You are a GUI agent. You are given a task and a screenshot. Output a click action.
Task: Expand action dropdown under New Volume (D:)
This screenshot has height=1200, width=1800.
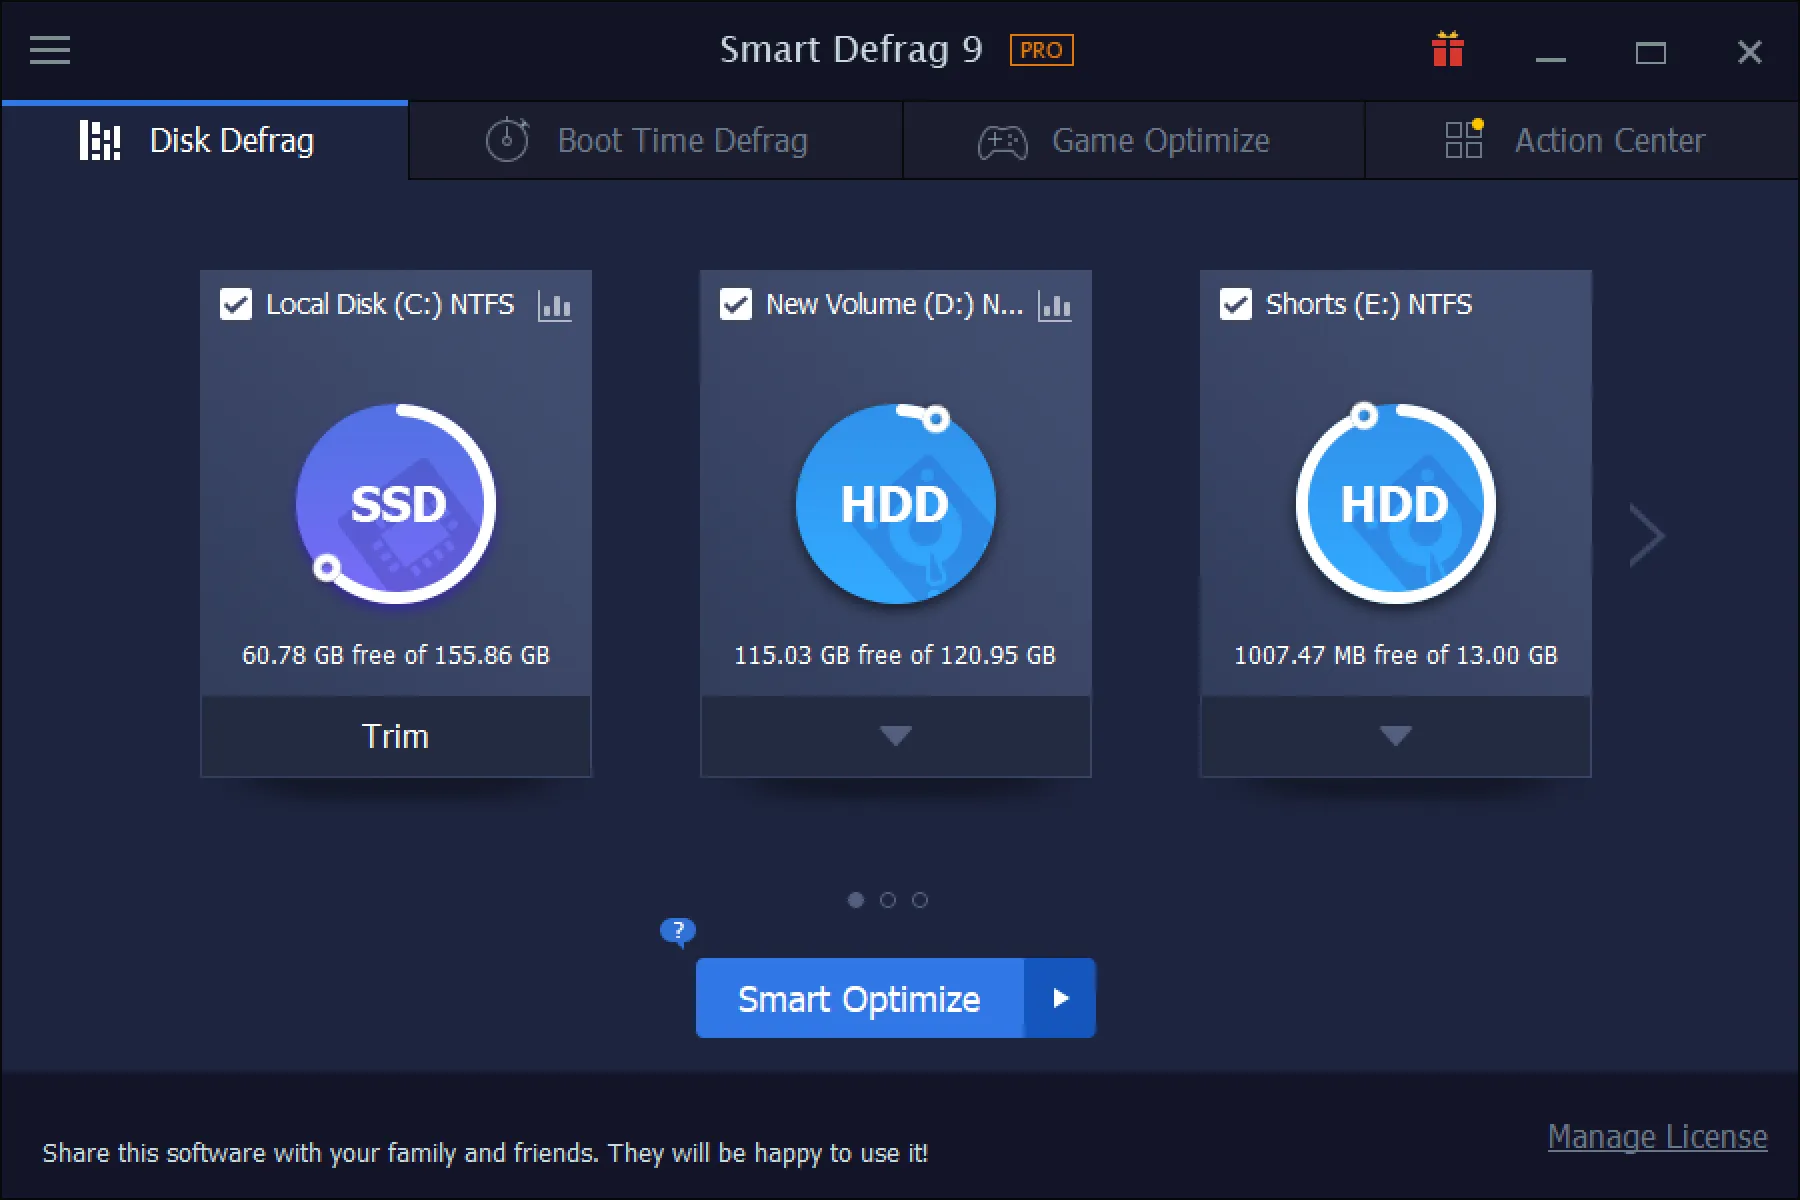(x=896, y=736)
